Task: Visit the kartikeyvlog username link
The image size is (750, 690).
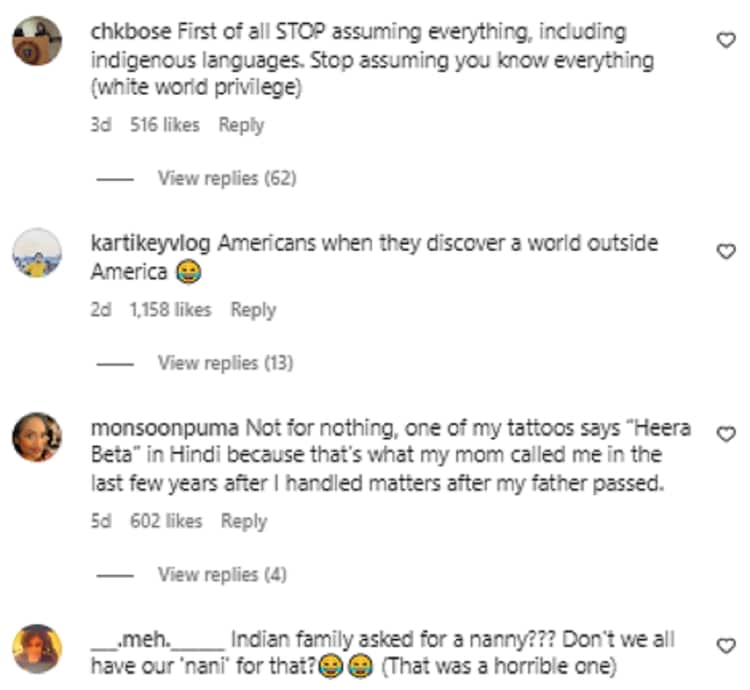Action: click(151, 243)
